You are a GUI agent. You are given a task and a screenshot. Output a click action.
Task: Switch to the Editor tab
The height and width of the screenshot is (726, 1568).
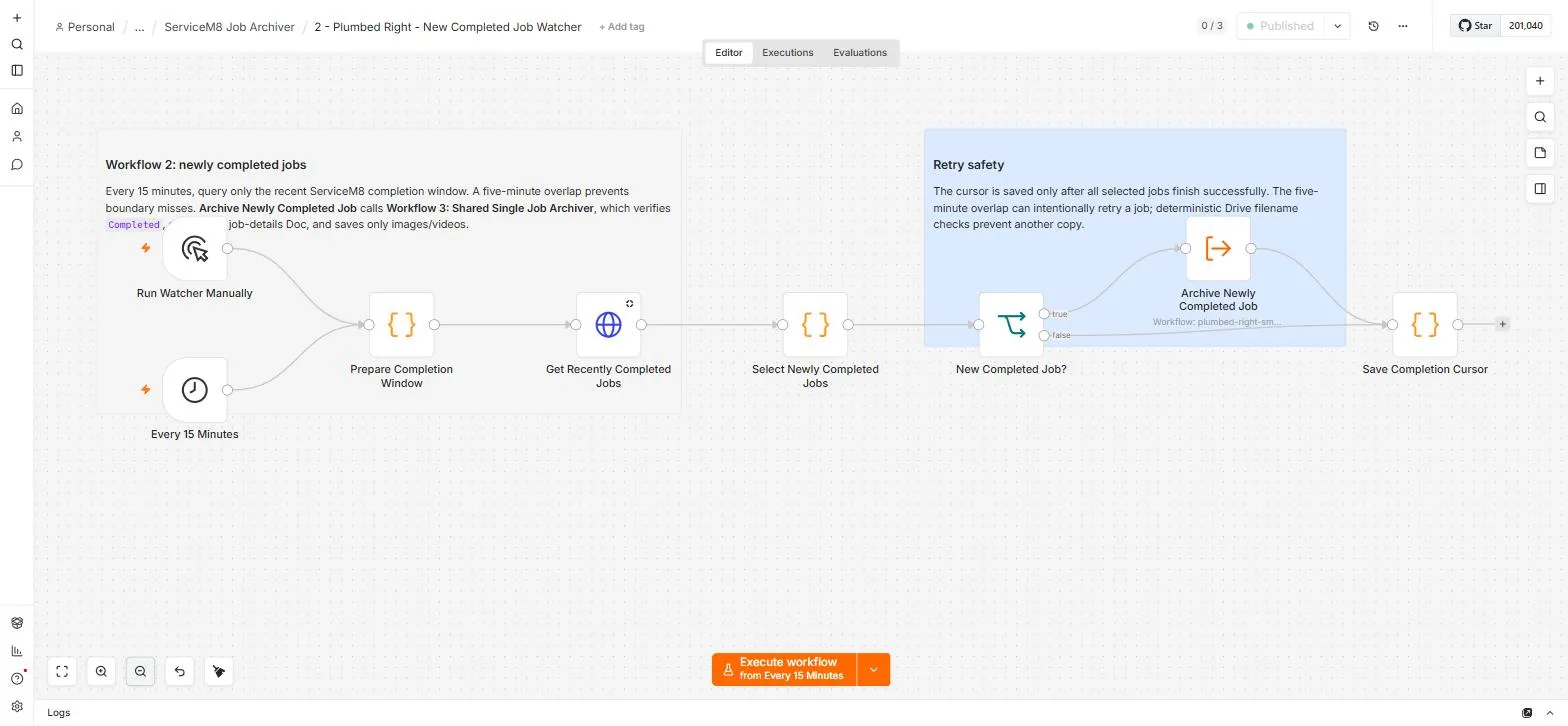pyautogui.click(x=729, y=52)
